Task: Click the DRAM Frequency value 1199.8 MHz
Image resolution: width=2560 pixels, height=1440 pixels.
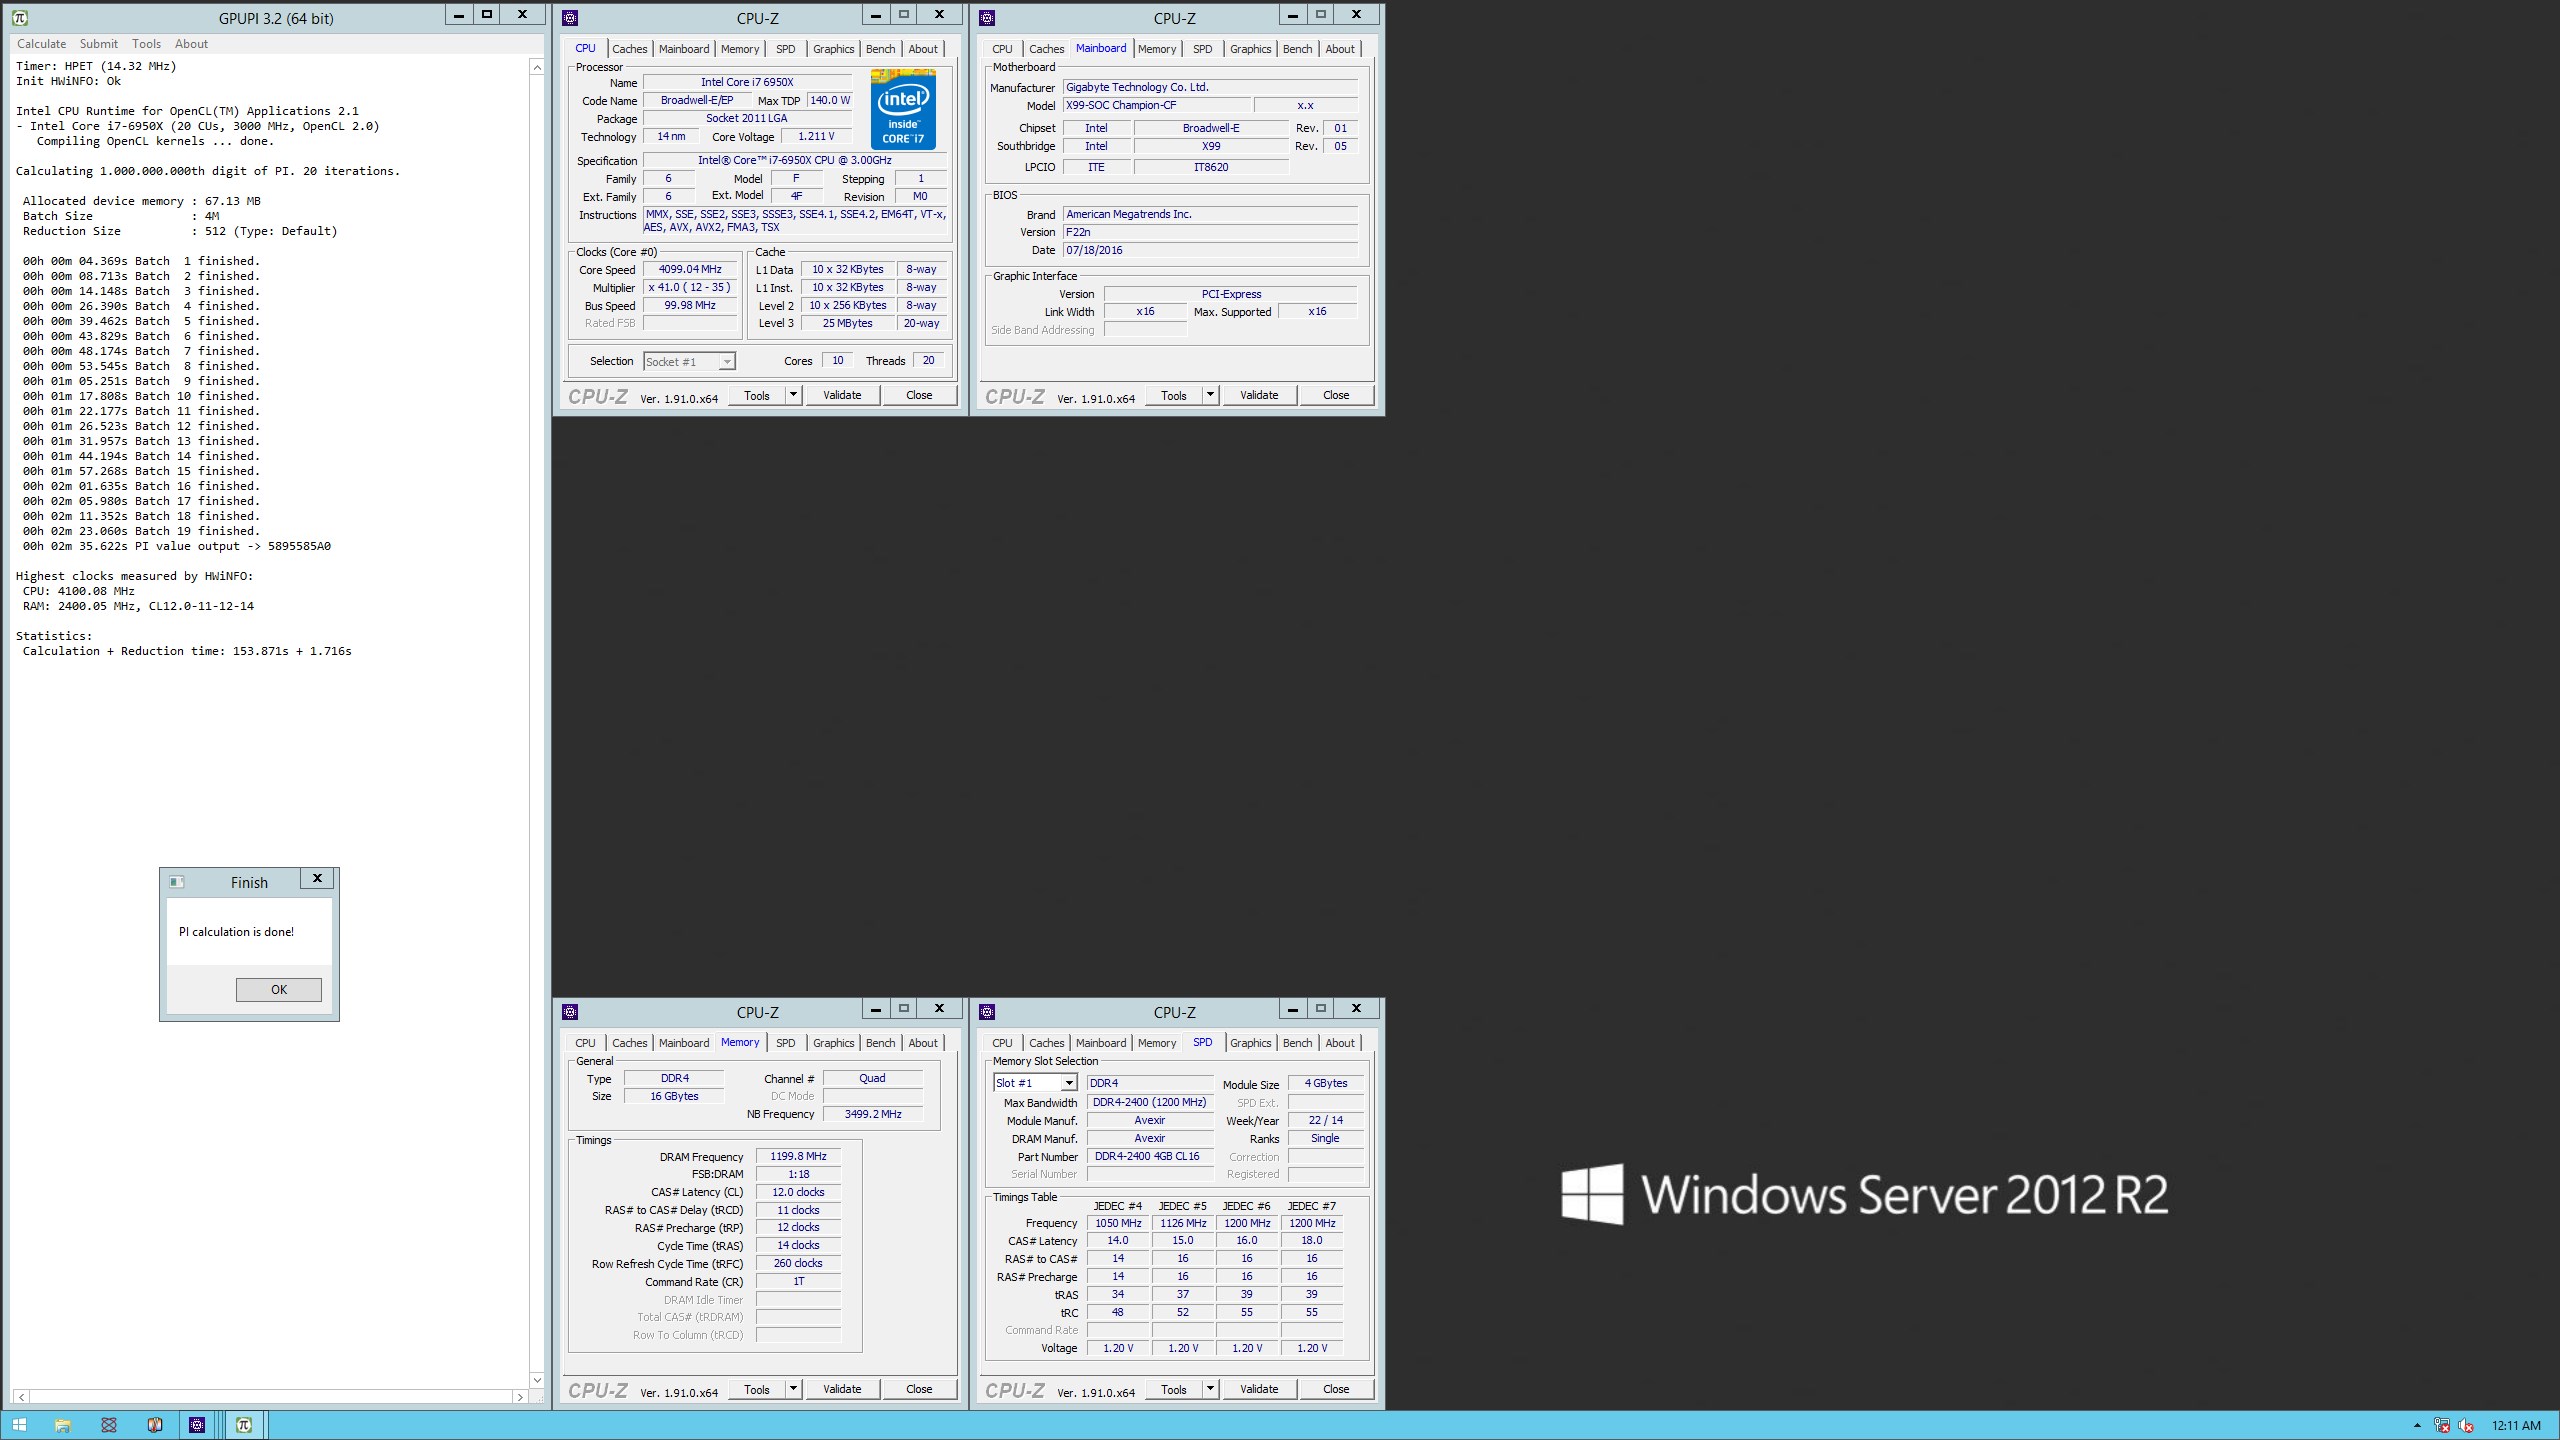Action: tap(798, 1156)
